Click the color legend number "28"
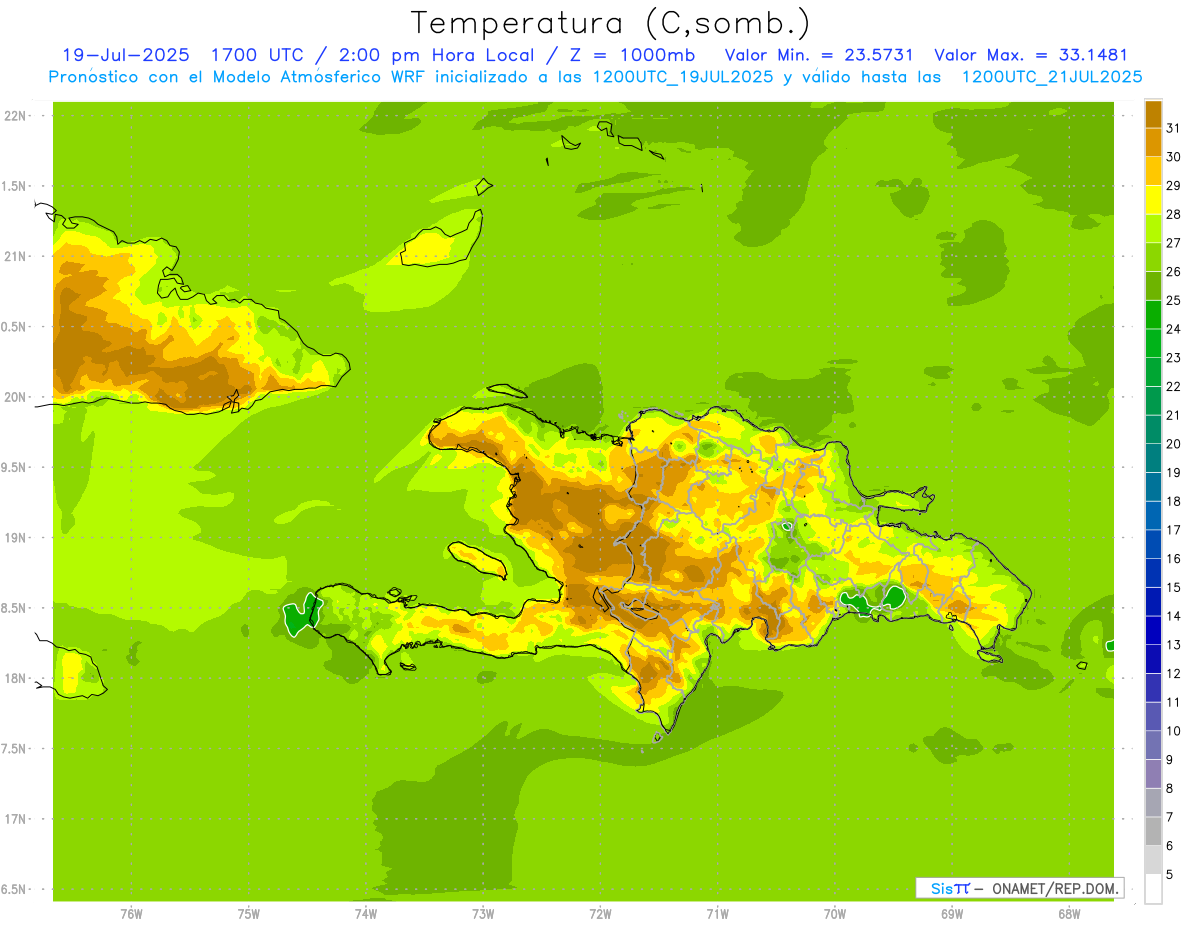The height and width of the screenshot is (927, 1200). 1174,215
